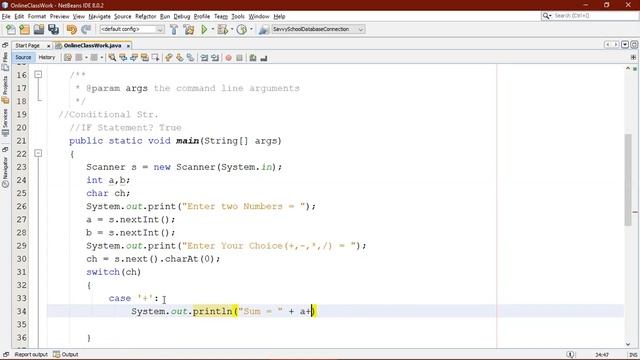Open the Source menu
This screenshot has height=360, width=640.
click(122, 16)
